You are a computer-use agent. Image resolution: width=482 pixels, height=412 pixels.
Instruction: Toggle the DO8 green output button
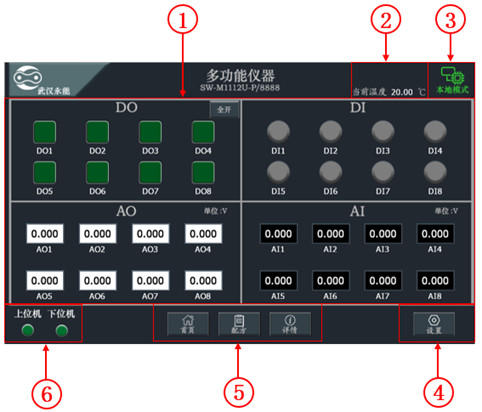tap(203, 172)
